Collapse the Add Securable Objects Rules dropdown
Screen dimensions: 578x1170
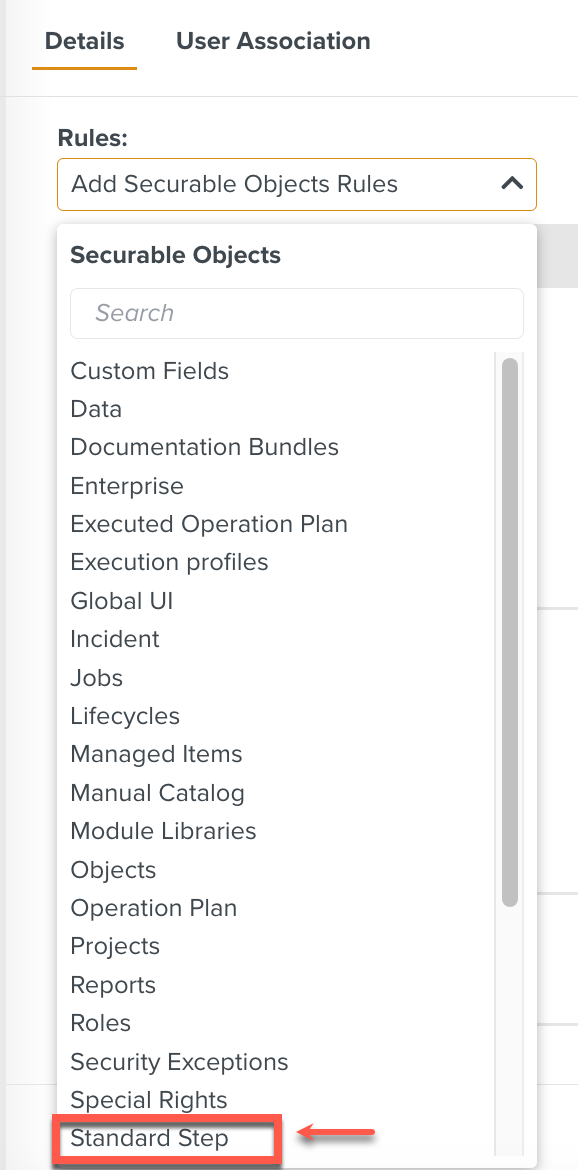pyautogui.click(x=513, y=184)
